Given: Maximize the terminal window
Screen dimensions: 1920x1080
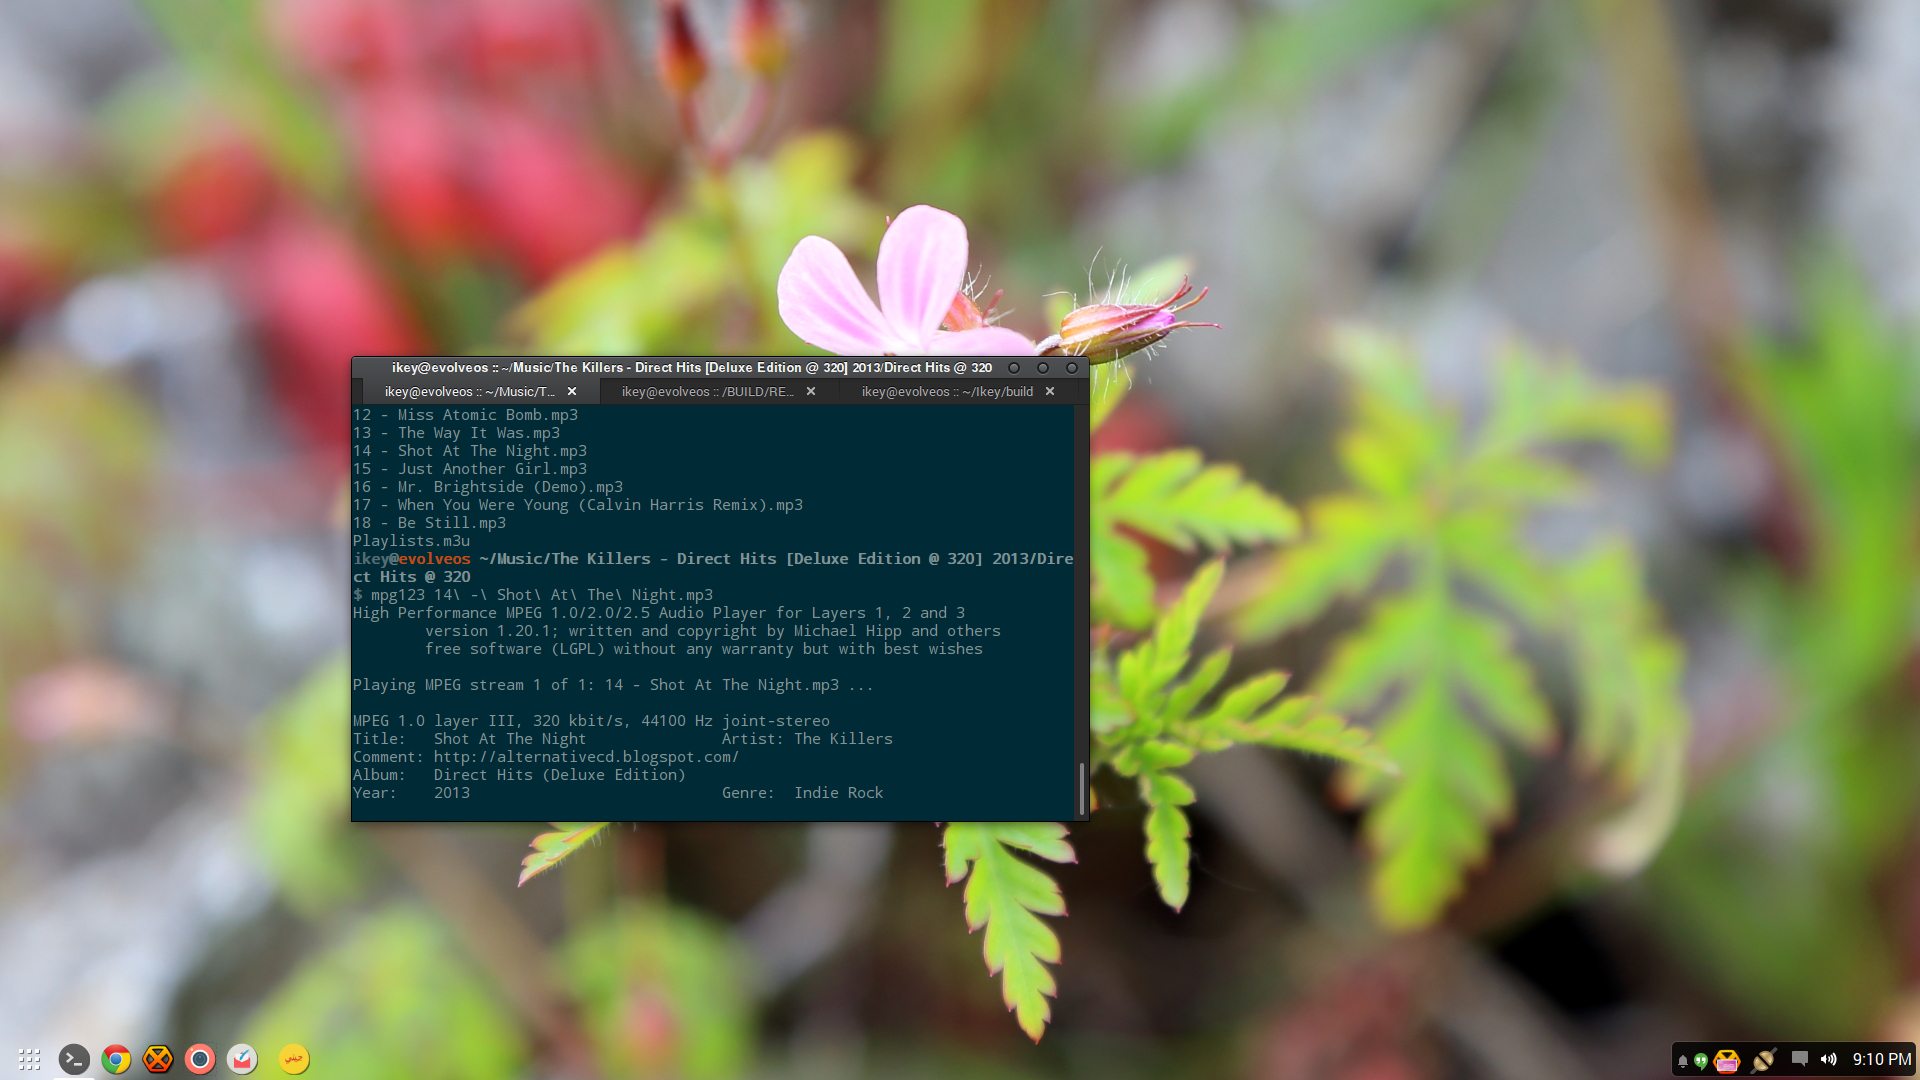Looking at the screenshot, I should 1043,368.
